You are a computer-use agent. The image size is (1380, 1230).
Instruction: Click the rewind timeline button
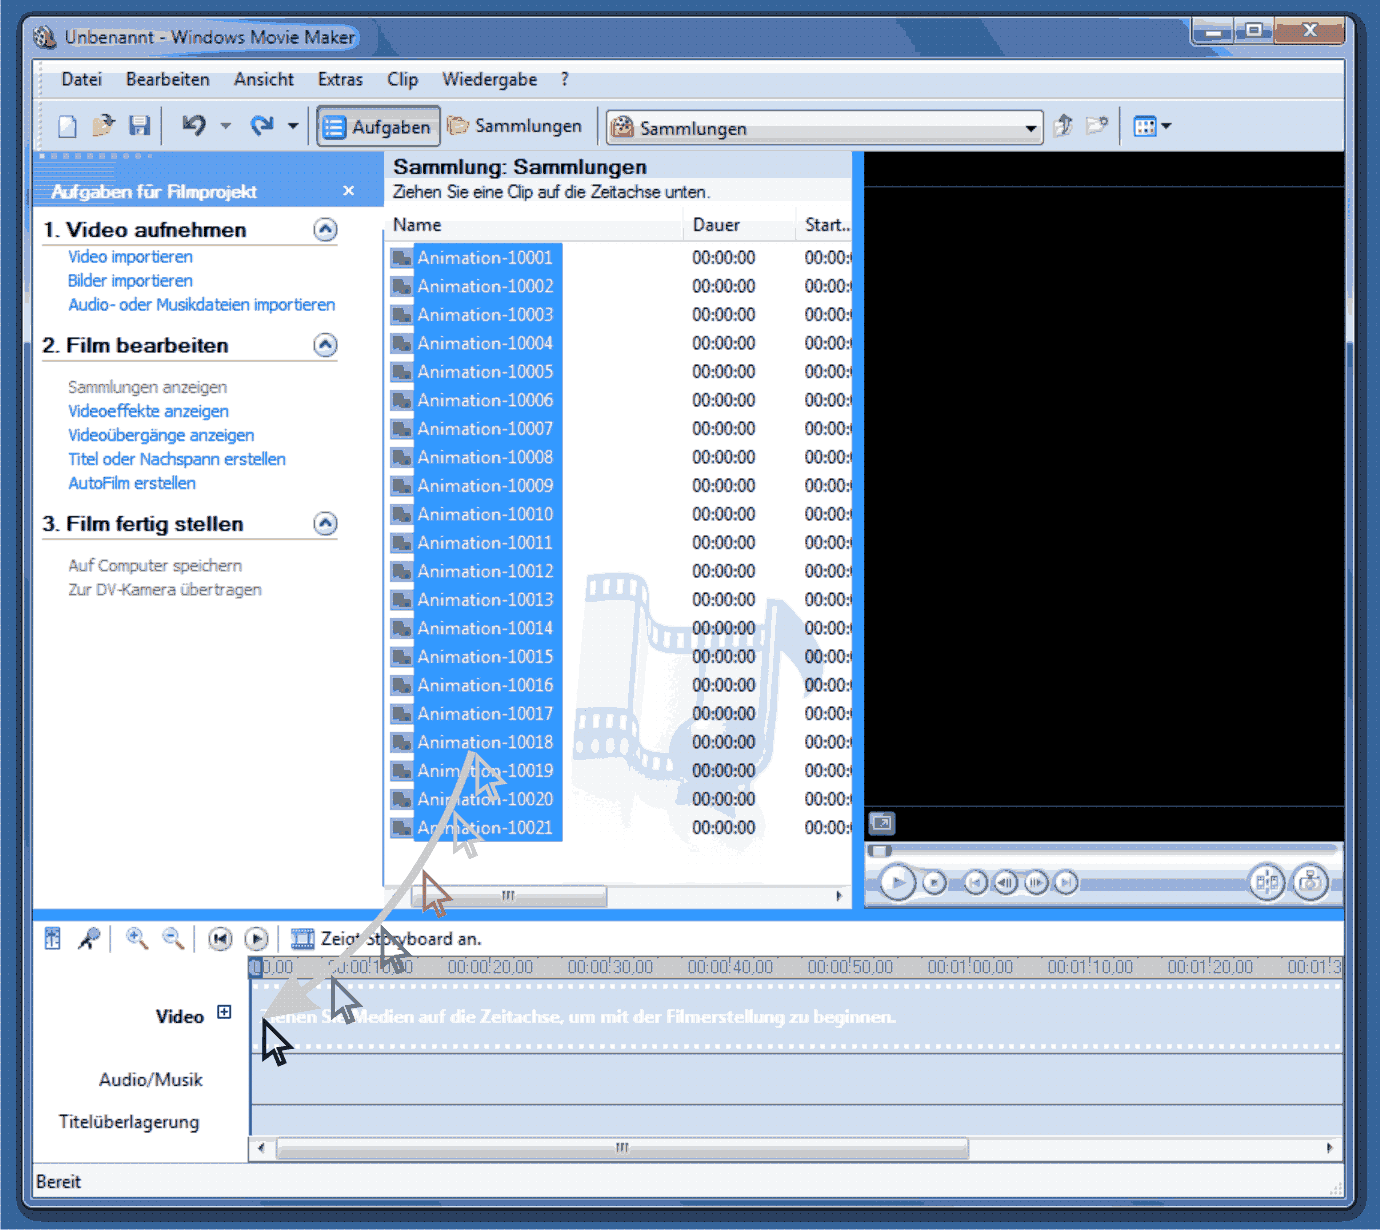coord(220,939)
